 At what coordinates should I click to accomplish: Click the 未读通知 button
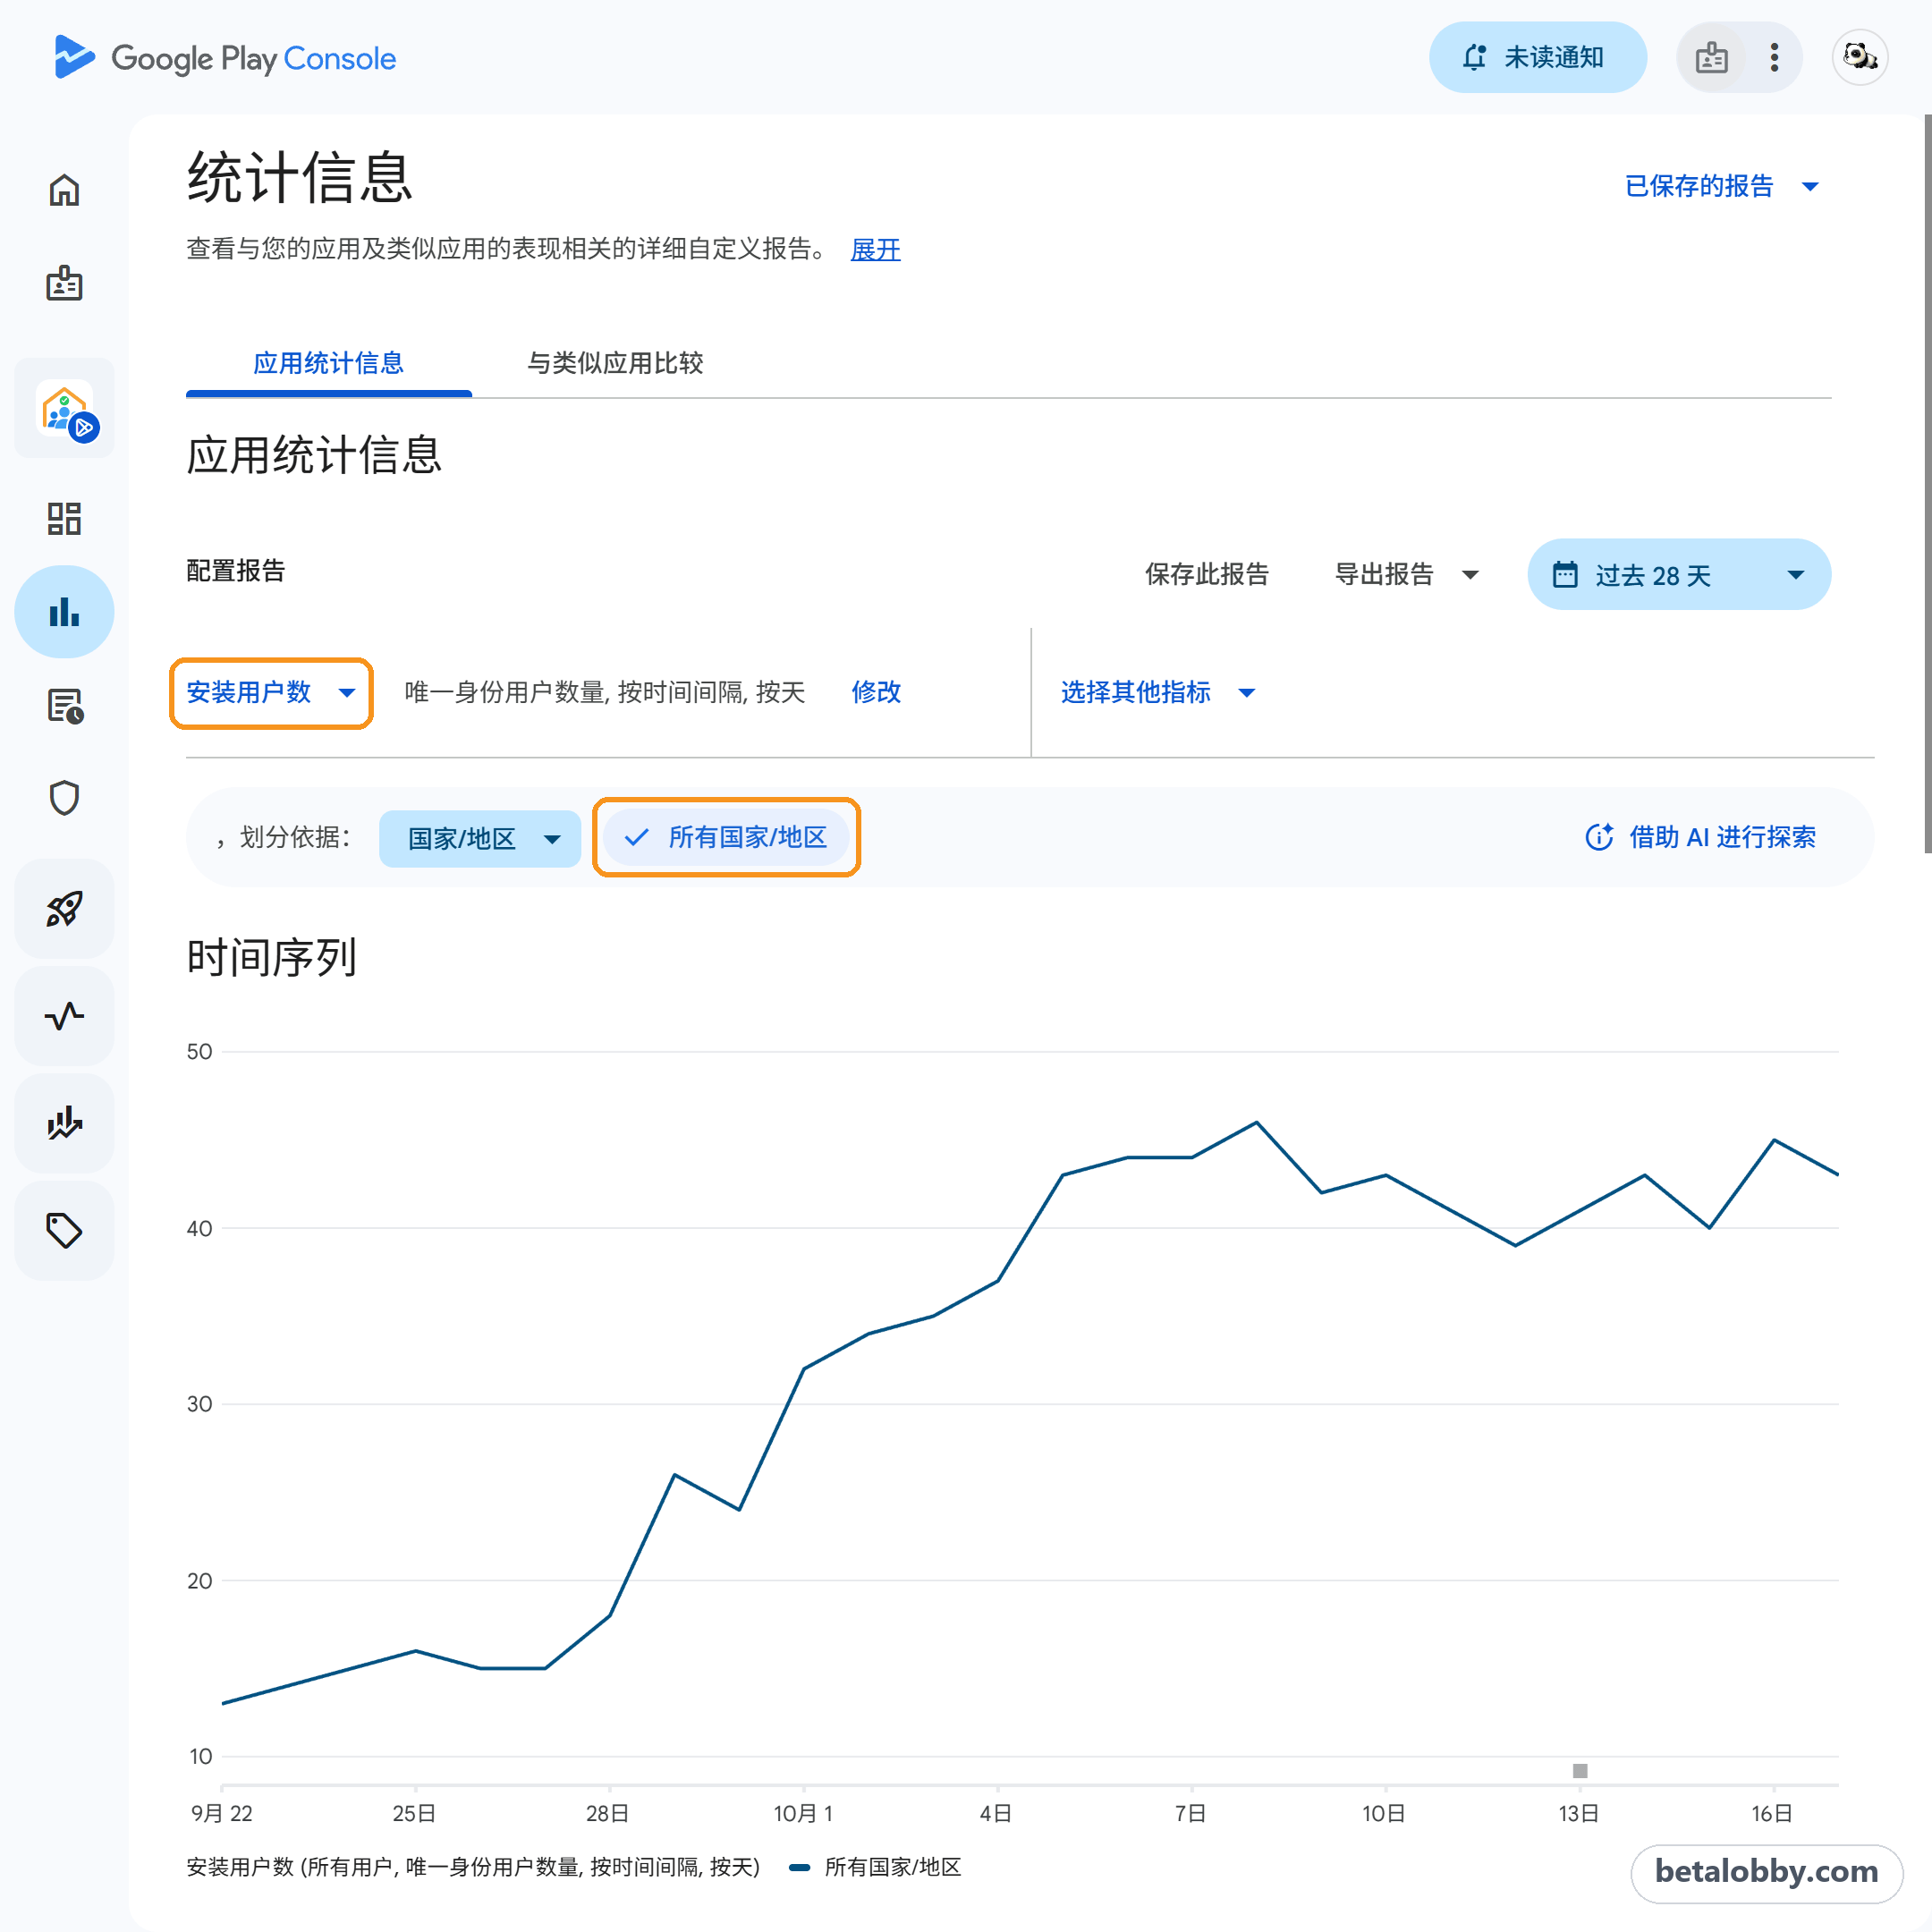(x=1537, y=57)
